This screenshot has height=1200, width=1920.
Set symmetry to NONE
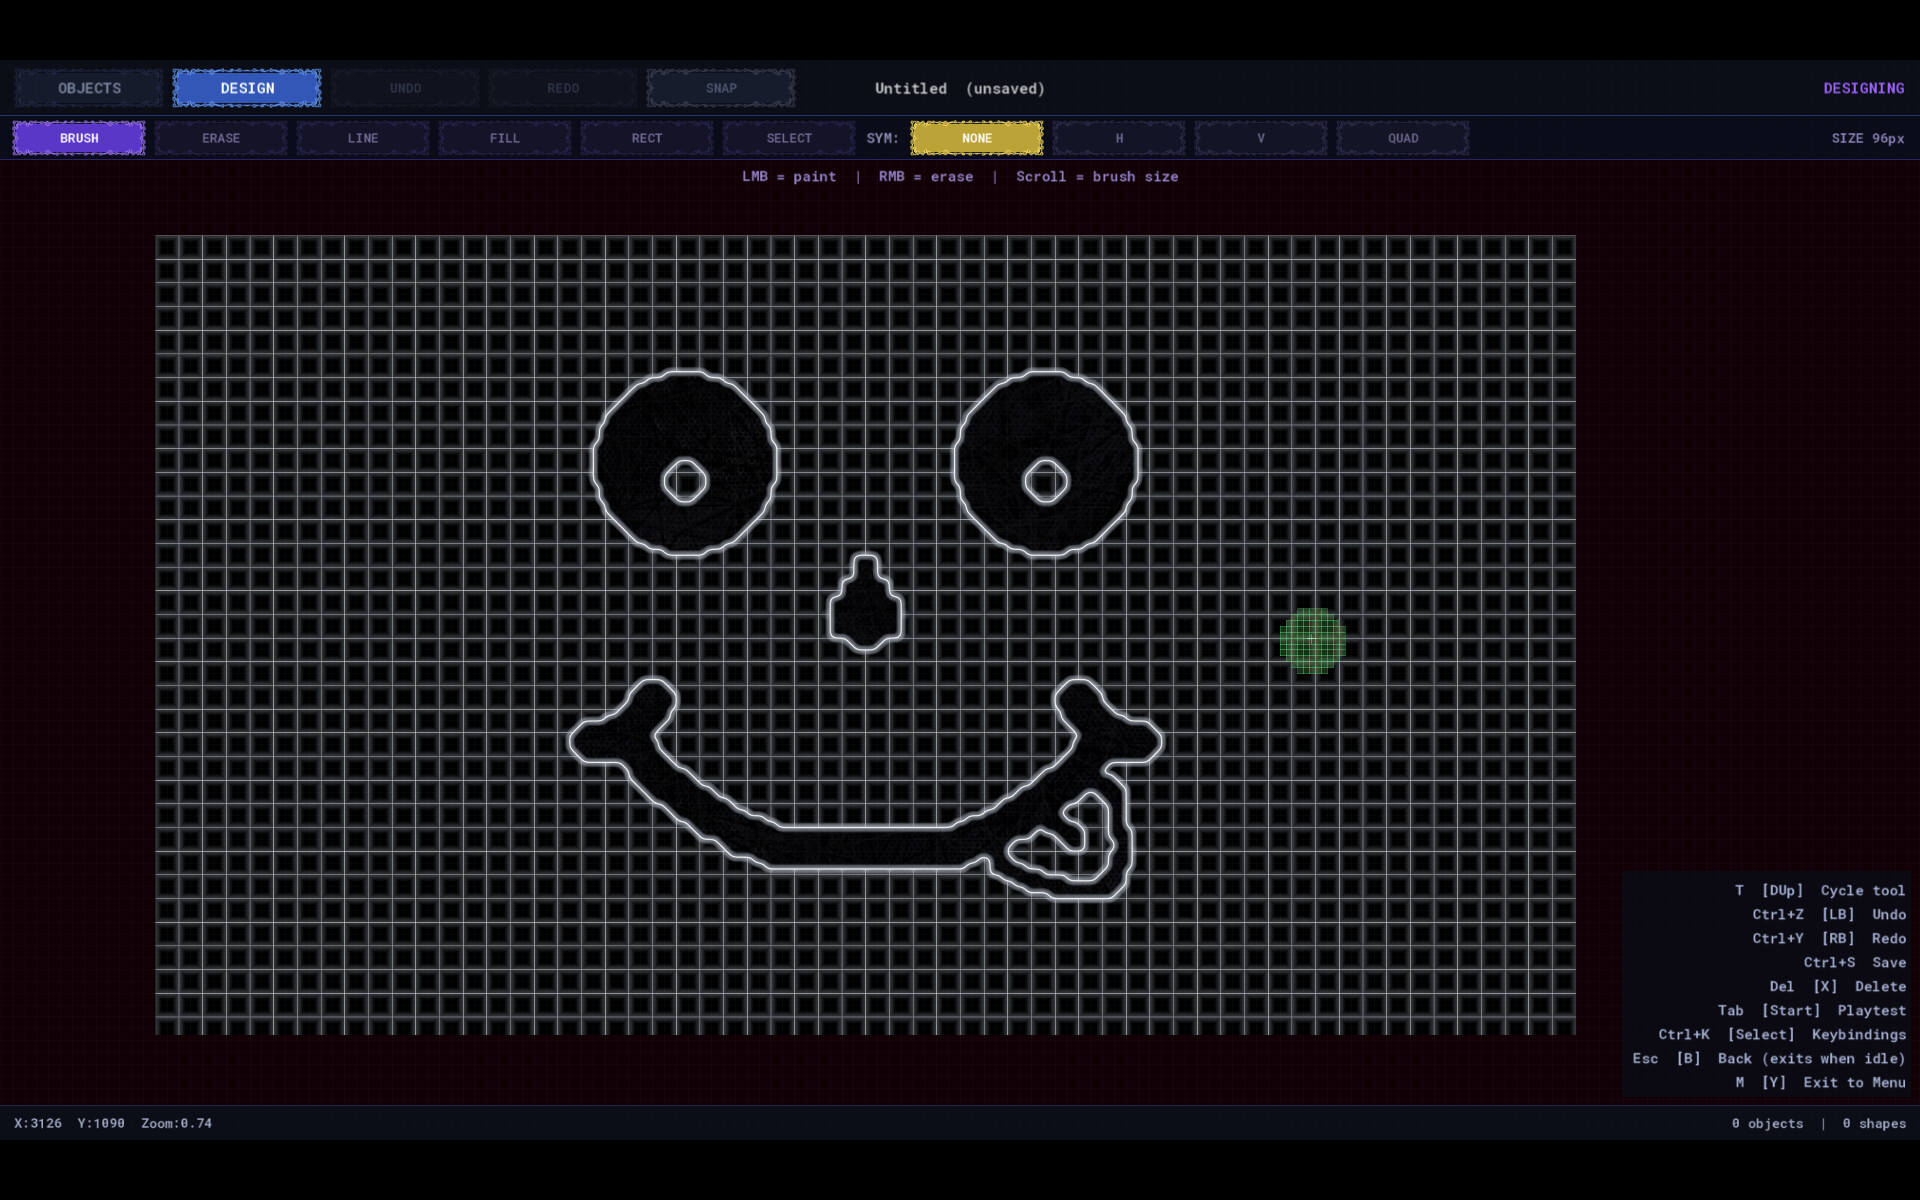pyautogui.click(x=977, y=138)
